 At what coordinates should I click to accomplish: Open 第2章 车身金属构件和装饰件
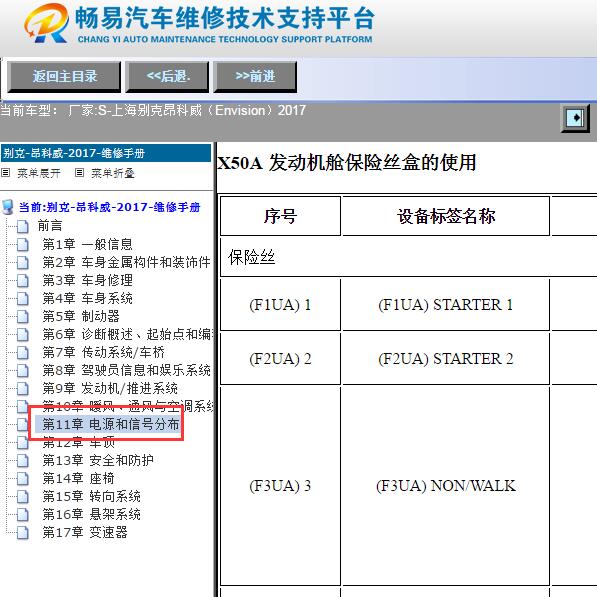point(126,262)
